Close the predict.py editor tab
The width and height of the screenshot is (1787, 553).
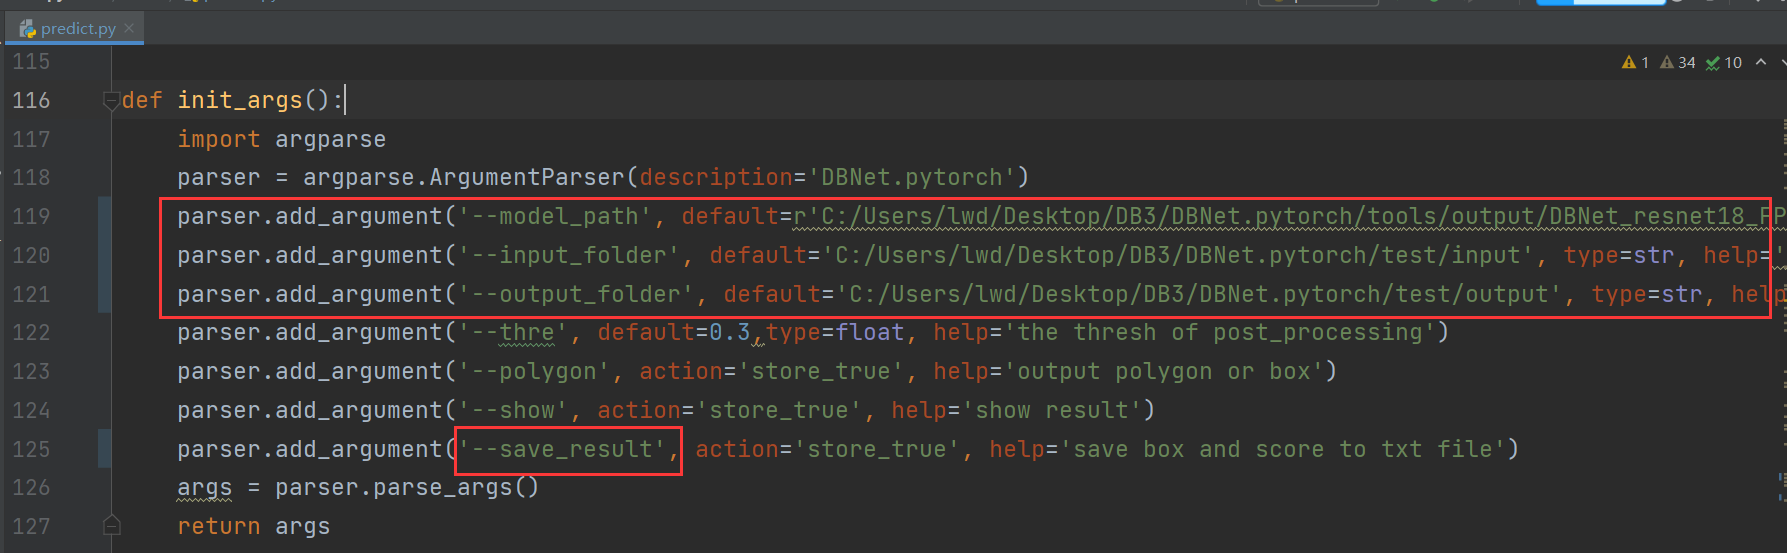coord(129,28)
